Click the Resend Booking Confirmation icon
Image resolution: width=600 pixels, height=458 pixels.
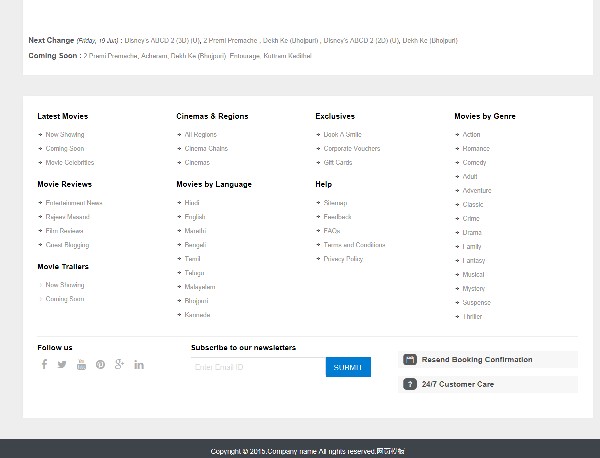410,359
